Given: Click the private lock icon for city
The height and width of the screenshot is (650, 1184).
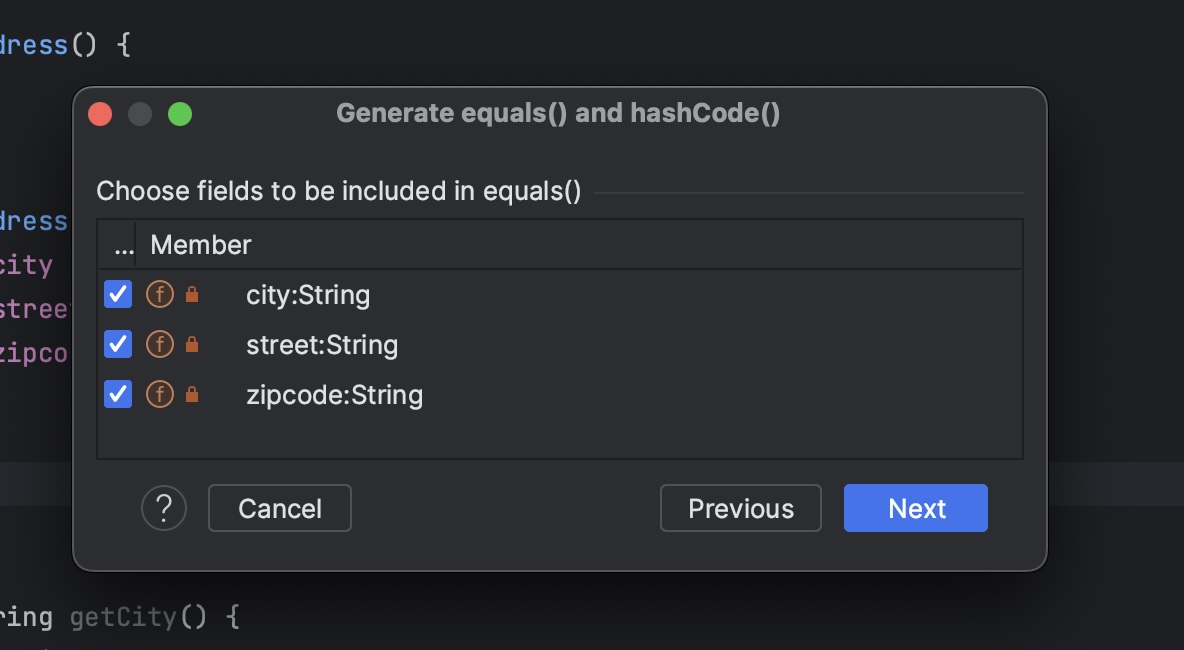Looking at the screenshot, I should point(192,295).
